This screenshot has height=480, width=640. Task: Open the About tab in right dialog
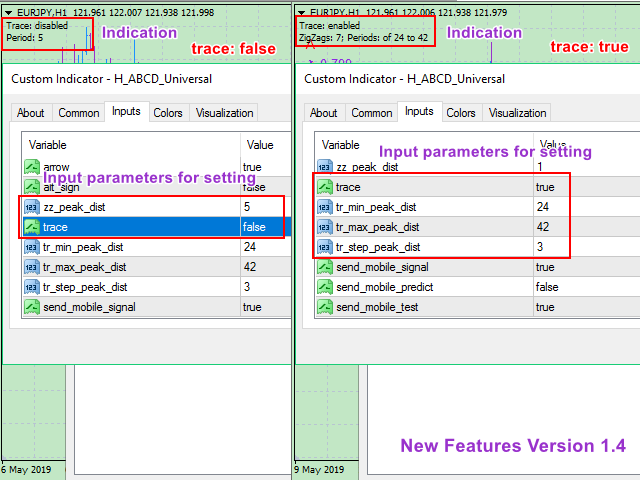click(x=324, y=113)
